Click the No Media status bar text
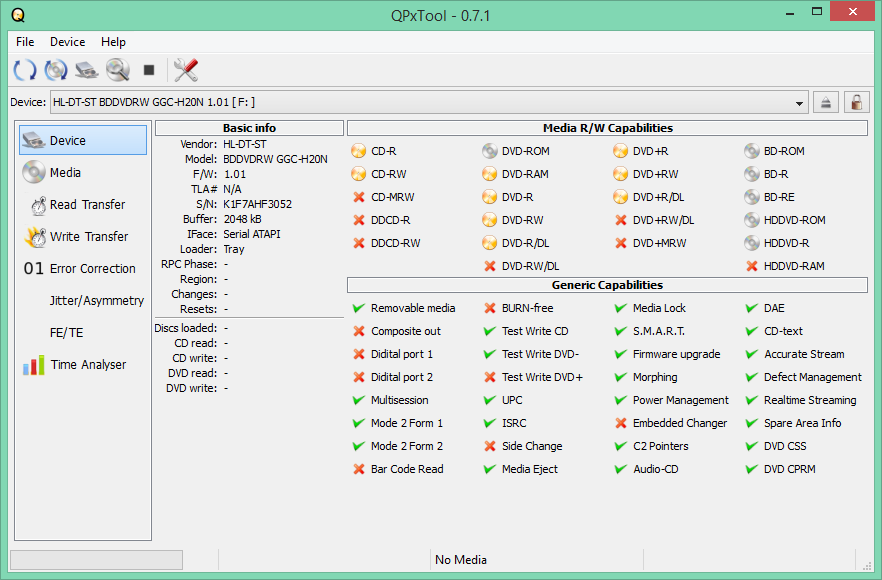 click(x=461, y=560)
